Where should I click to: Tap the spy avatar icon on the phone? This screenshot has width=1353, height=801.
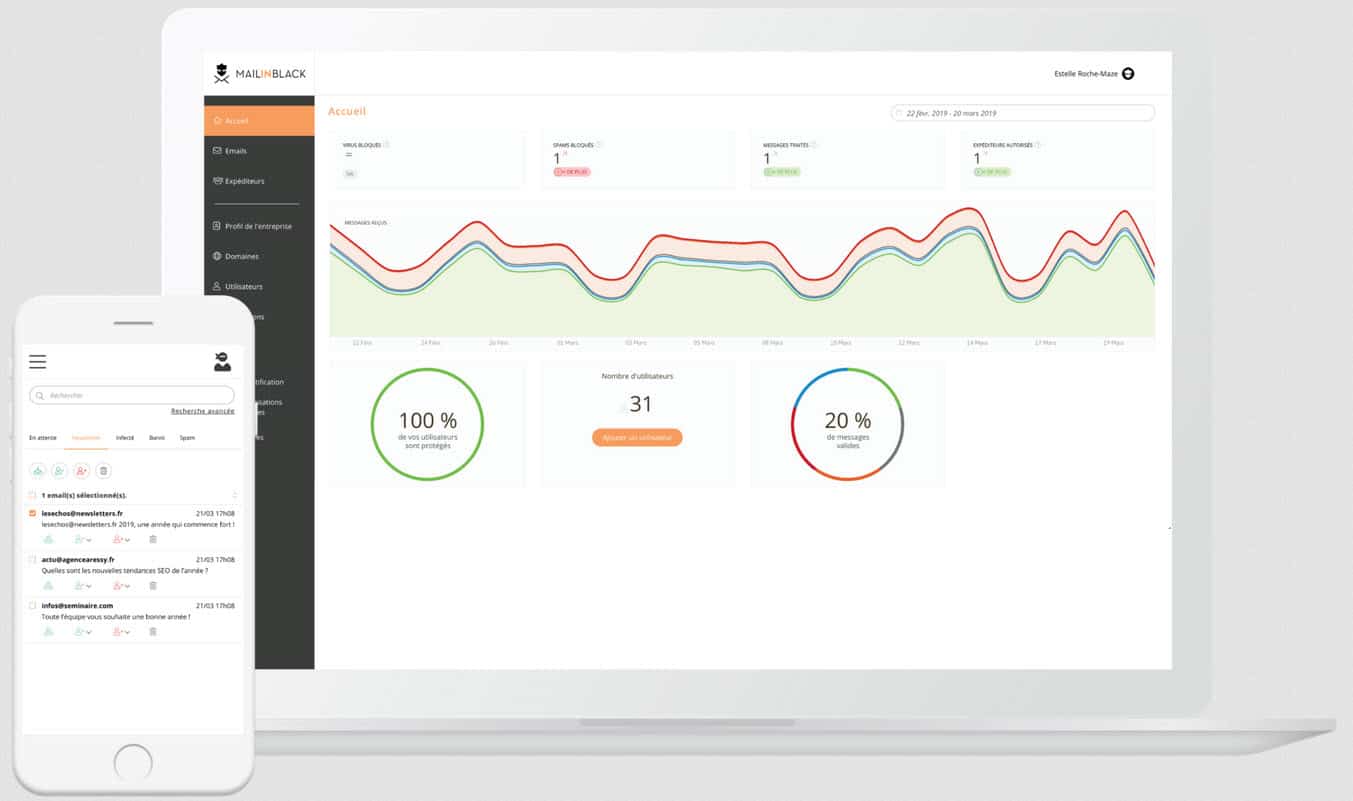click(x=222, y=362)
